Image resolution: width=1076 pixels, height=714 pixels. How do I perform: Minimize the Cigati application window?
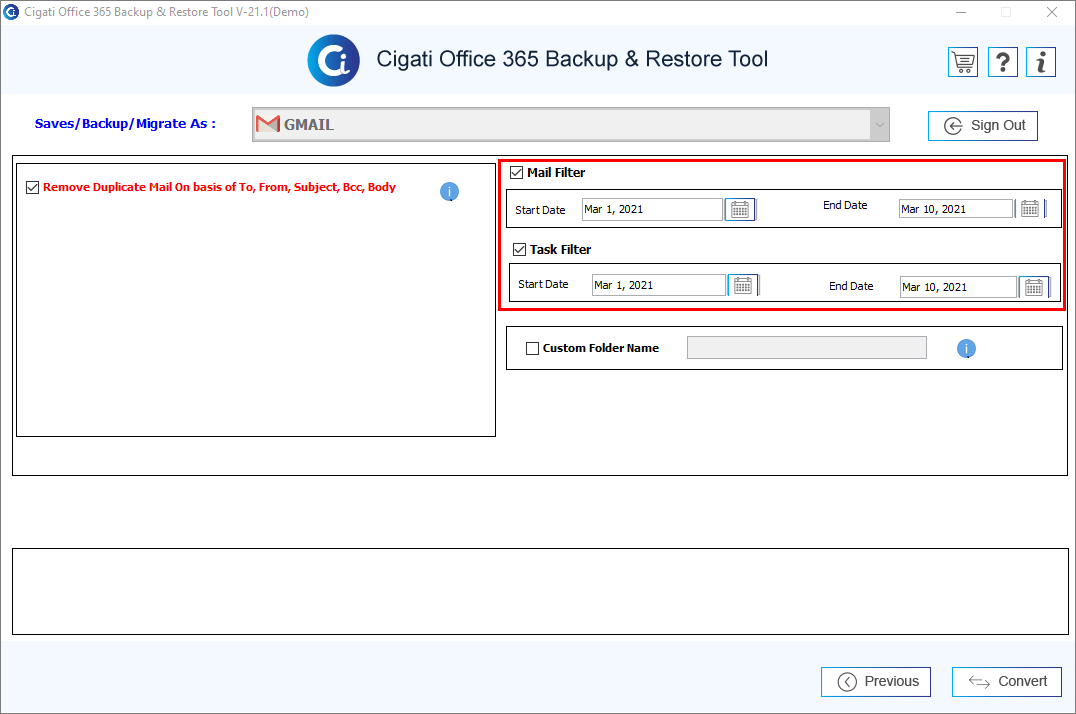click(x=961, y=12)
